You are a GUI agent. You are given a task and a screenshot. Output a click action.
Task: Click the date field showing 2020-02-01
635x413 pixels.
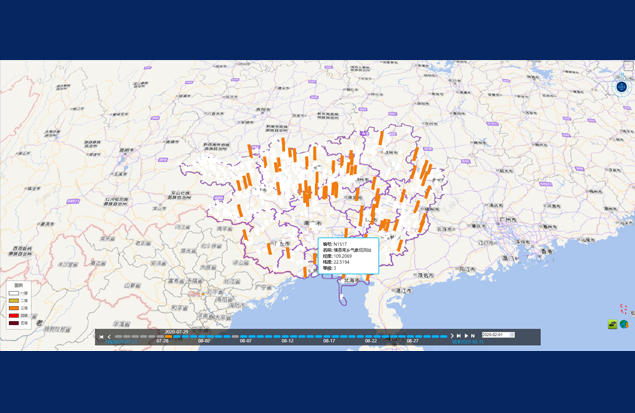tap(496, 335)
